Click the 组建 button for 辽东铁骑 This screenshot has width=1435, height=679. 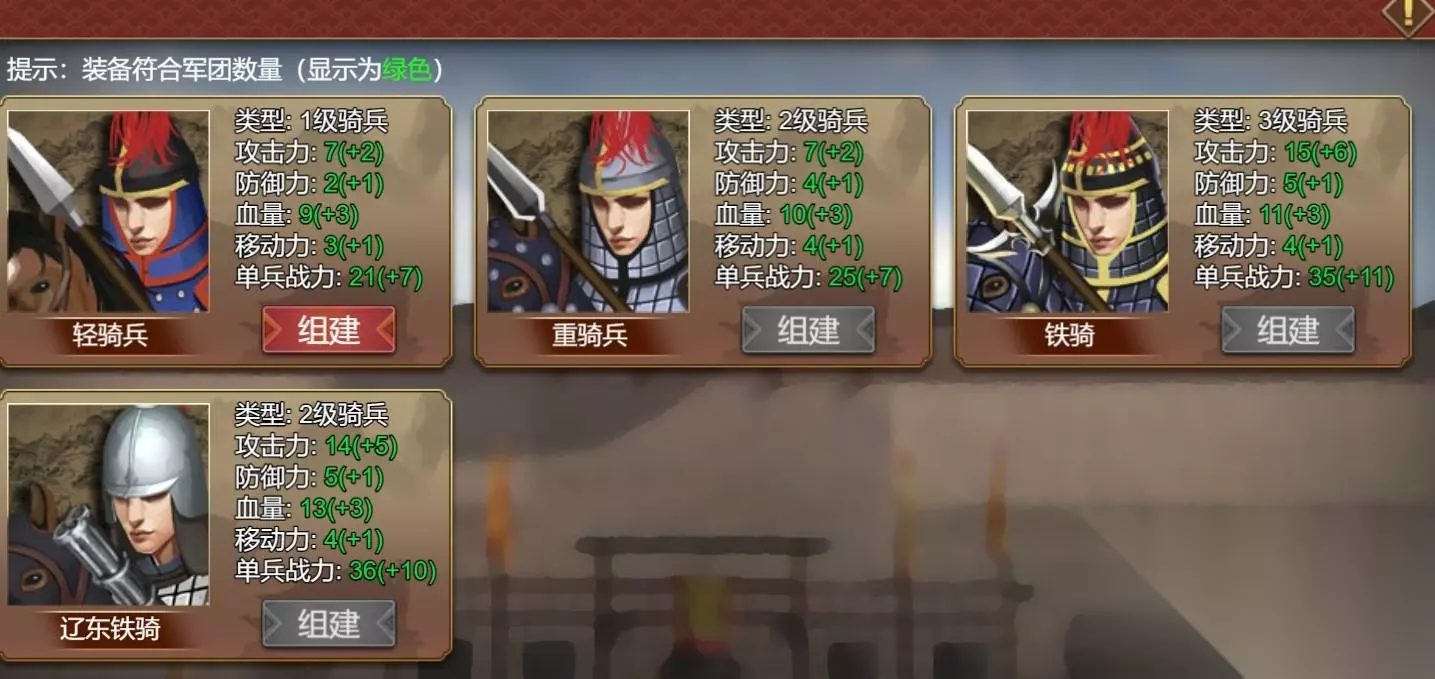[x=329, y=623]
